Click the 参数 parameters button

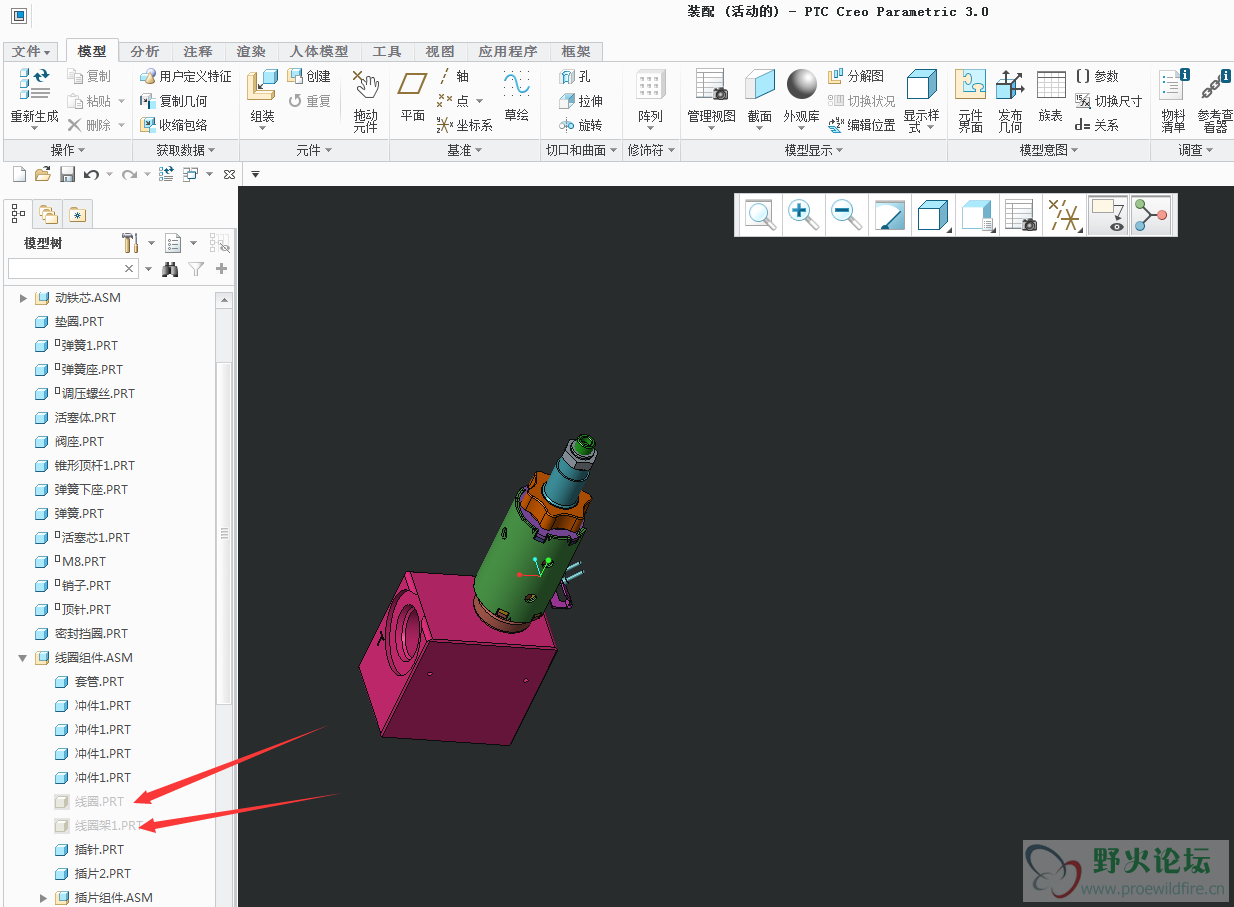tap(1097, 76)
